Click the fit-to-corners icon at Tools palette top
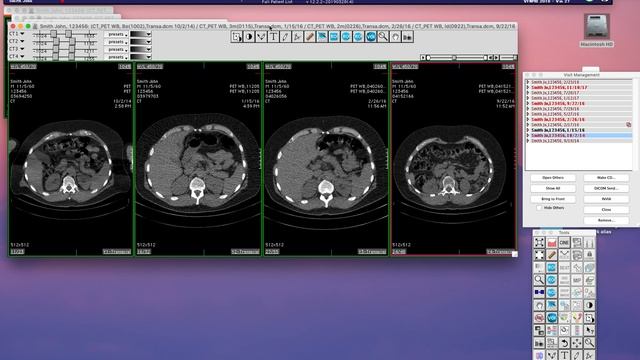The height and width of the screenshot is (360, 640). point(539,242)
